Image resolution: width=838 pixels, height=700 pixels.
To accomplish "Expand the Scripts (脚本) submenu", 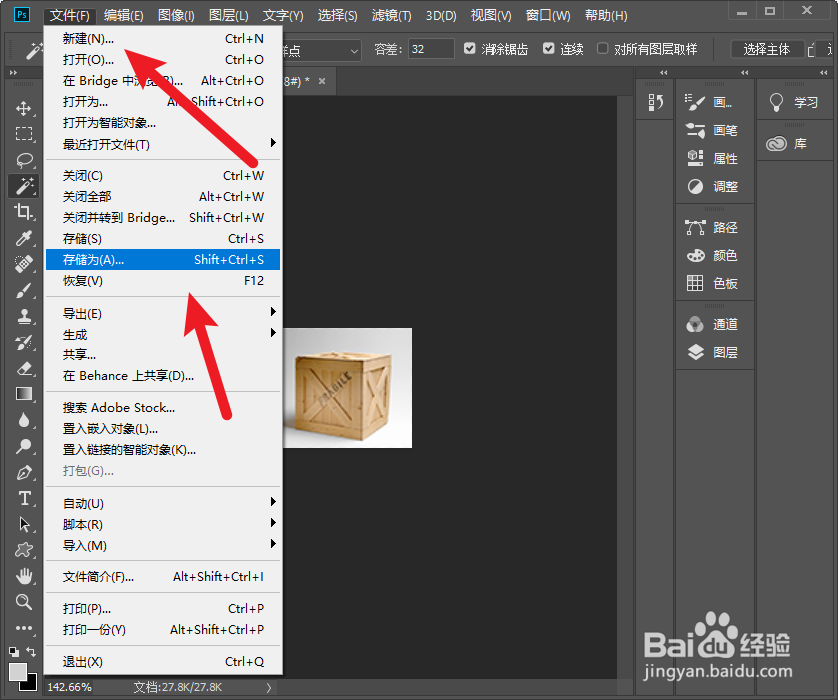I will (x=162, y=524).
